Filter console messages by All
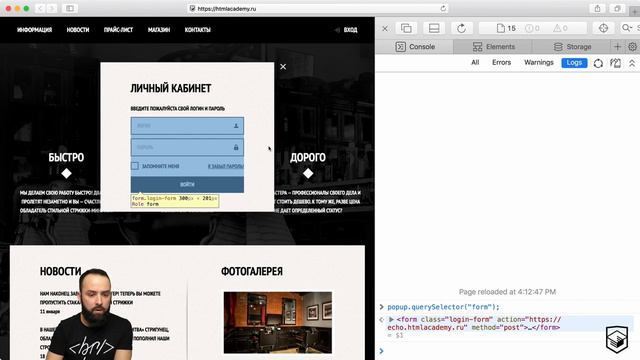The width and height of the screenshot is (640, 360). point(475,62)
